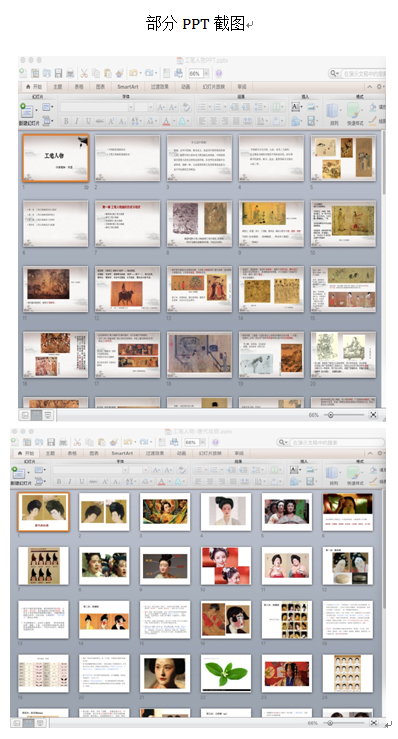Click the Print icon in 工笔人物PPT.pptx toolbar
This screenshot has width=398, height=739.
pyautogui.click(x=70, y=73)
